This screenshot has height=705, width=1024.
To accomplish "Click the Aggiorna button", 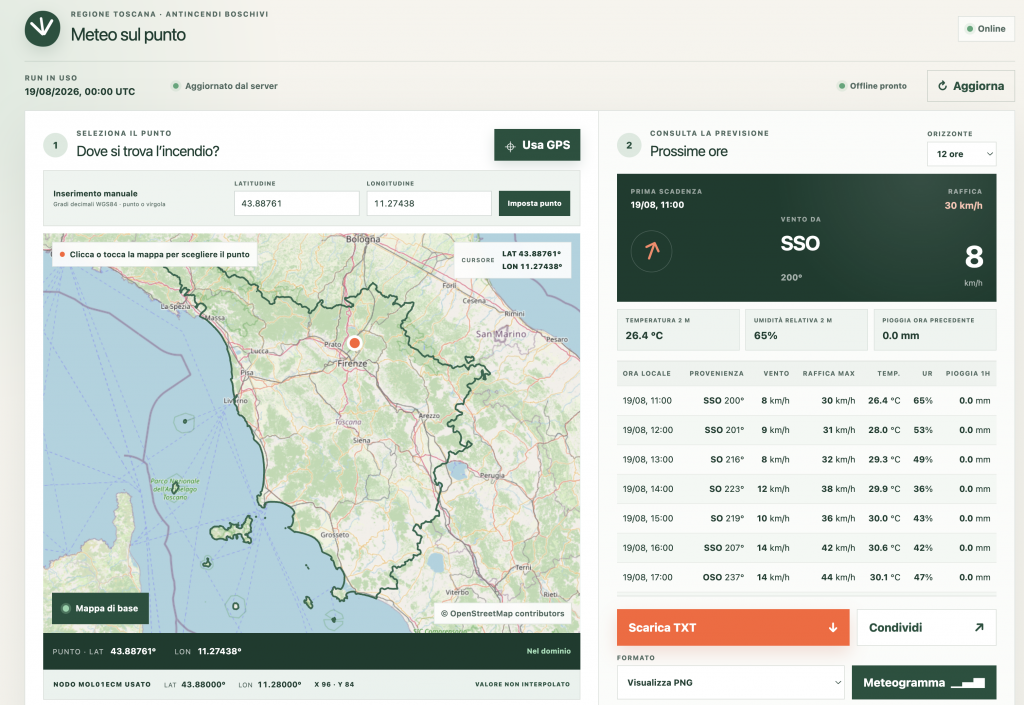I will click(x=970, y=86).
